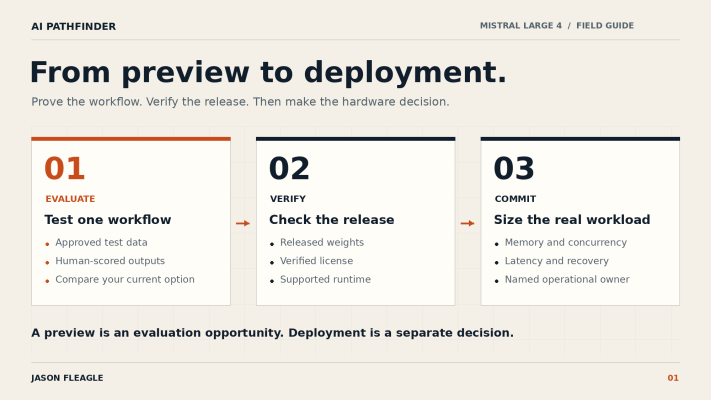Click the large 02 card number
The height and width of the screenshot is (400, 711).
click(289, 169)
